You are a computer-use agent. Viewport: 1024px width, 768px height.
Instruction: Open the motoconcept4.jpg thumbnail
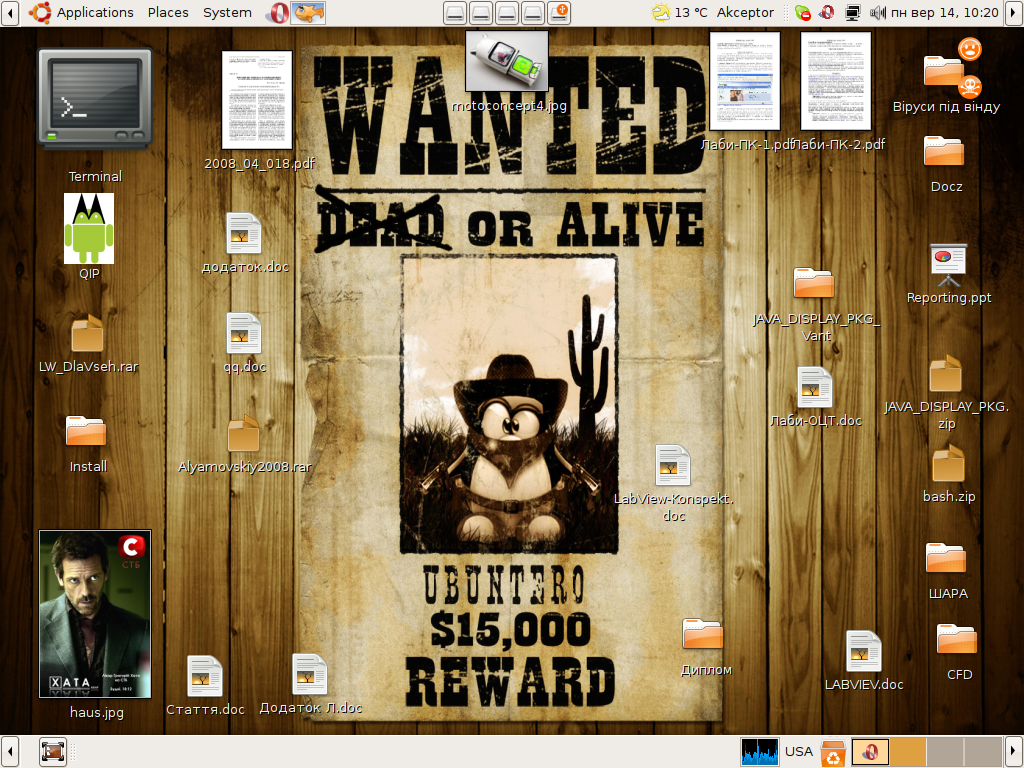(507, 61)
